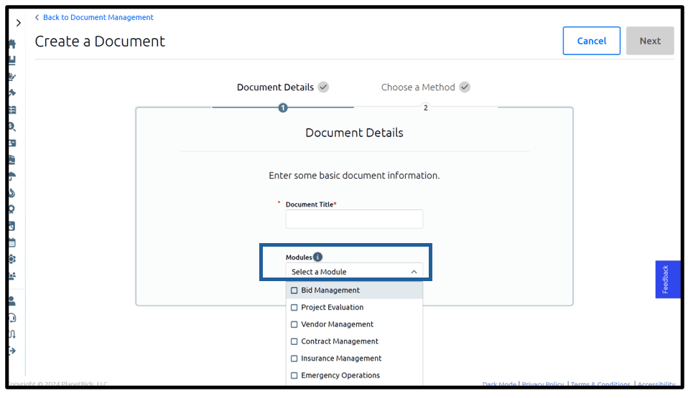The image size is (688, 398).
Task: Expand the sidebar with the chevron arrow
Action: (x=18, y=23)
